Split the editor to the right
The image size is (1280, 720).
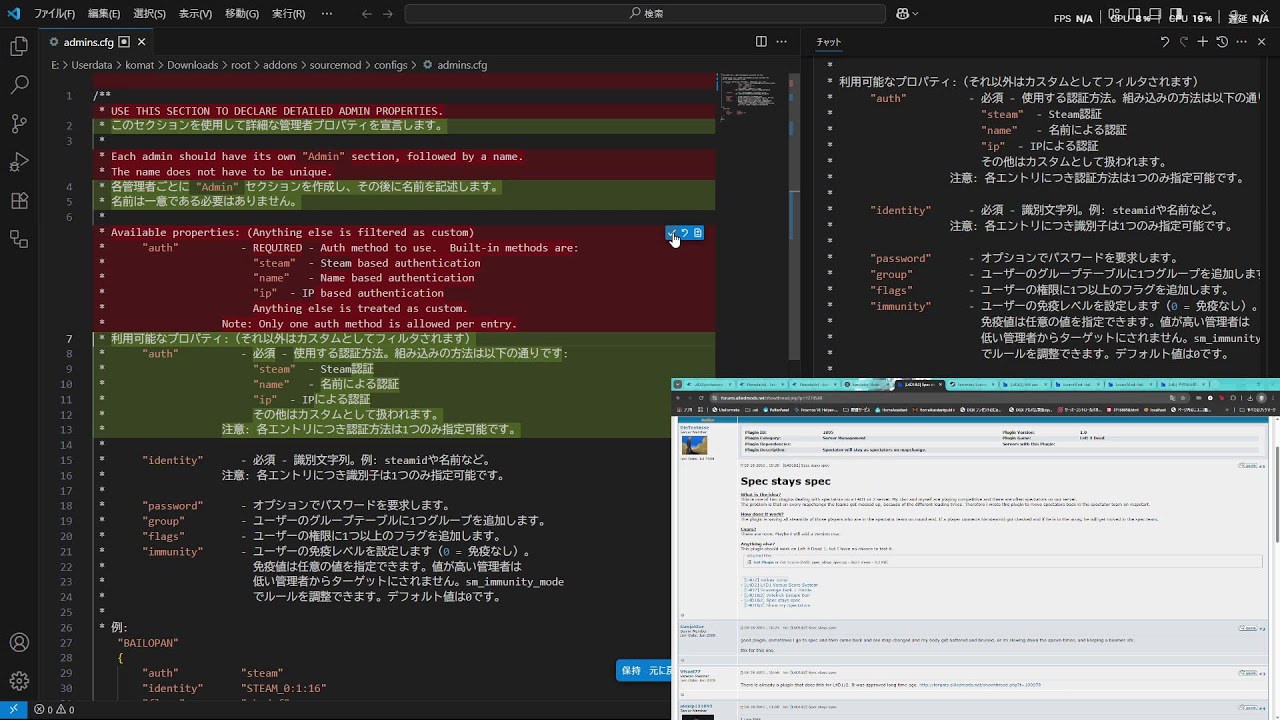coord(761,42)
